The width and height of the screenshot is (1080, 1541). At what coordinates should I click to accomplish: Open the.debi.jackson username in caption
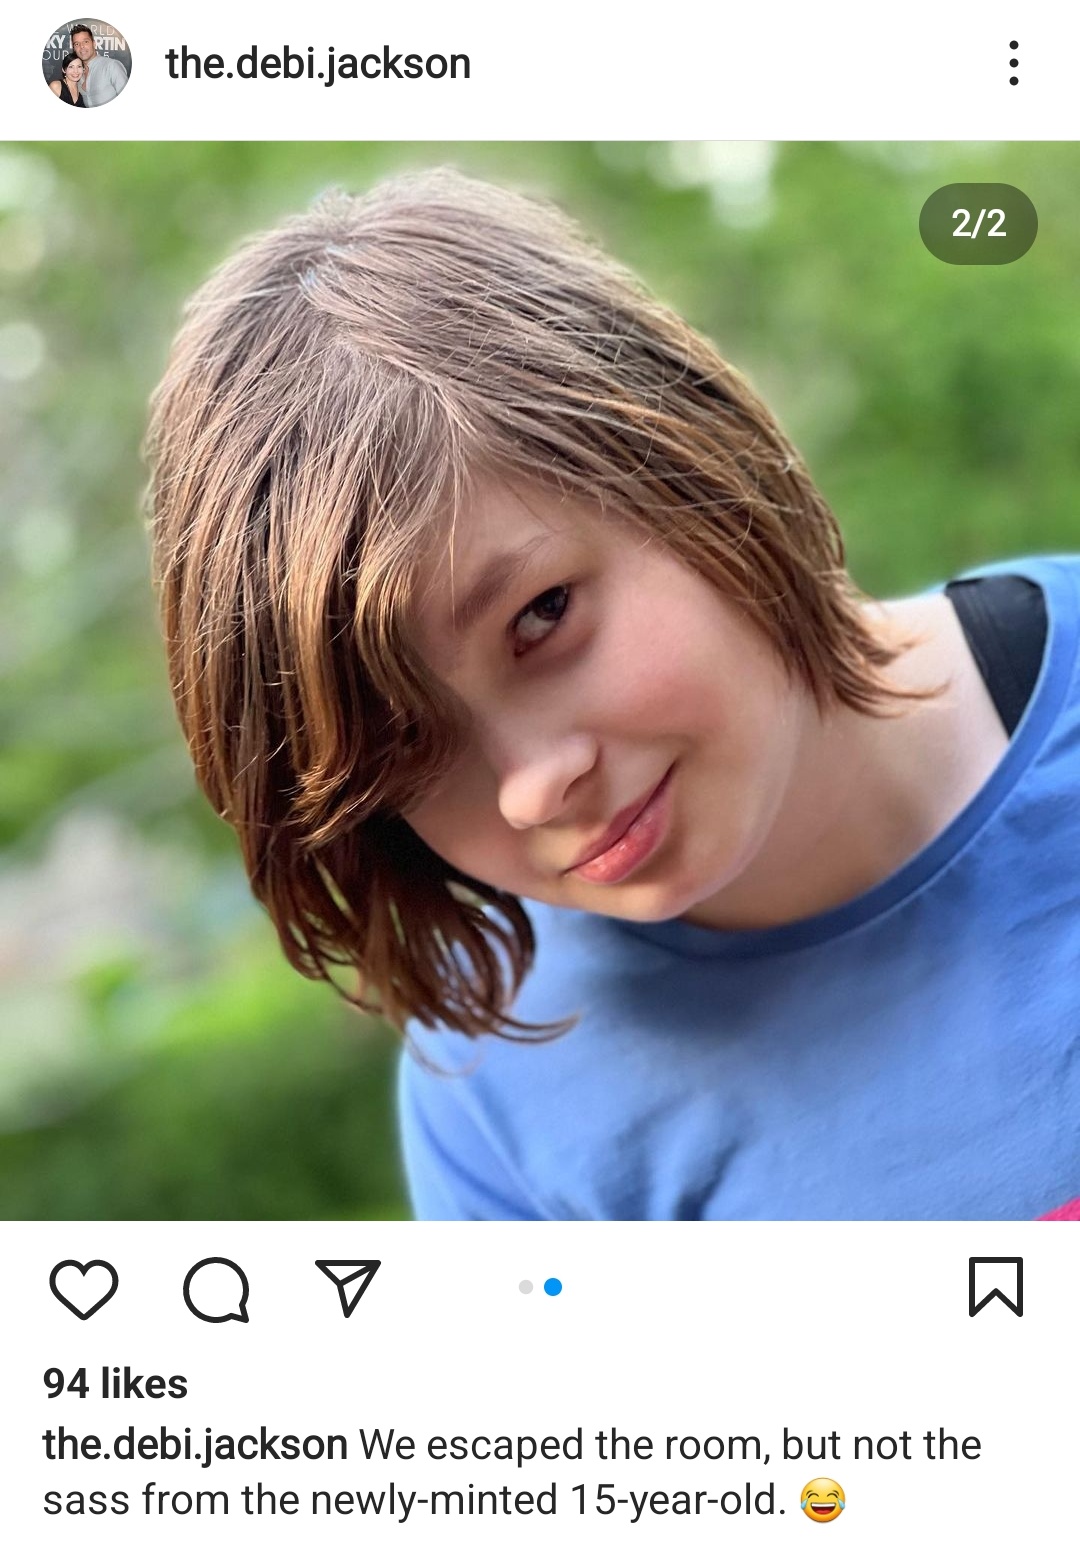click(195, 1446)
